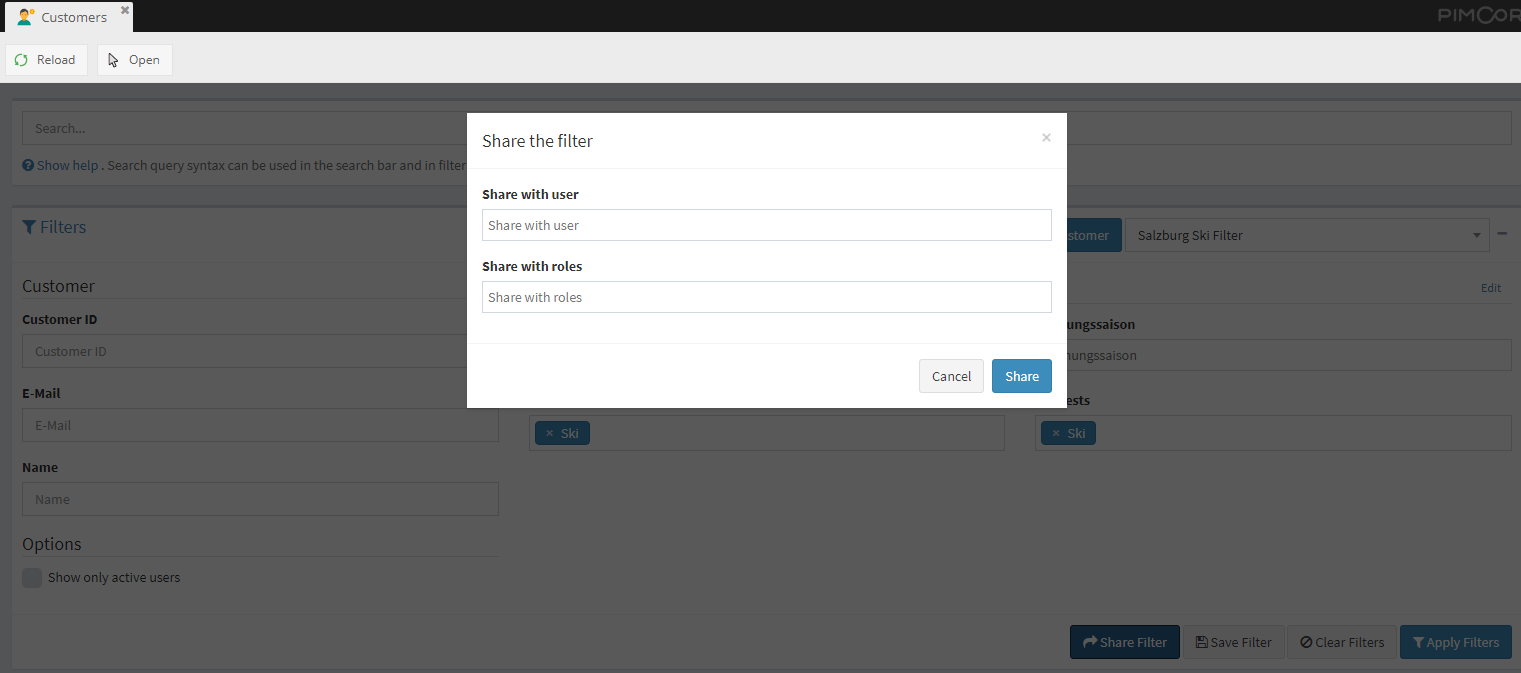This screenshot has height=673, width=1521.
Task: Remove the Ski tag in the right field
Action: (1055, 433)
